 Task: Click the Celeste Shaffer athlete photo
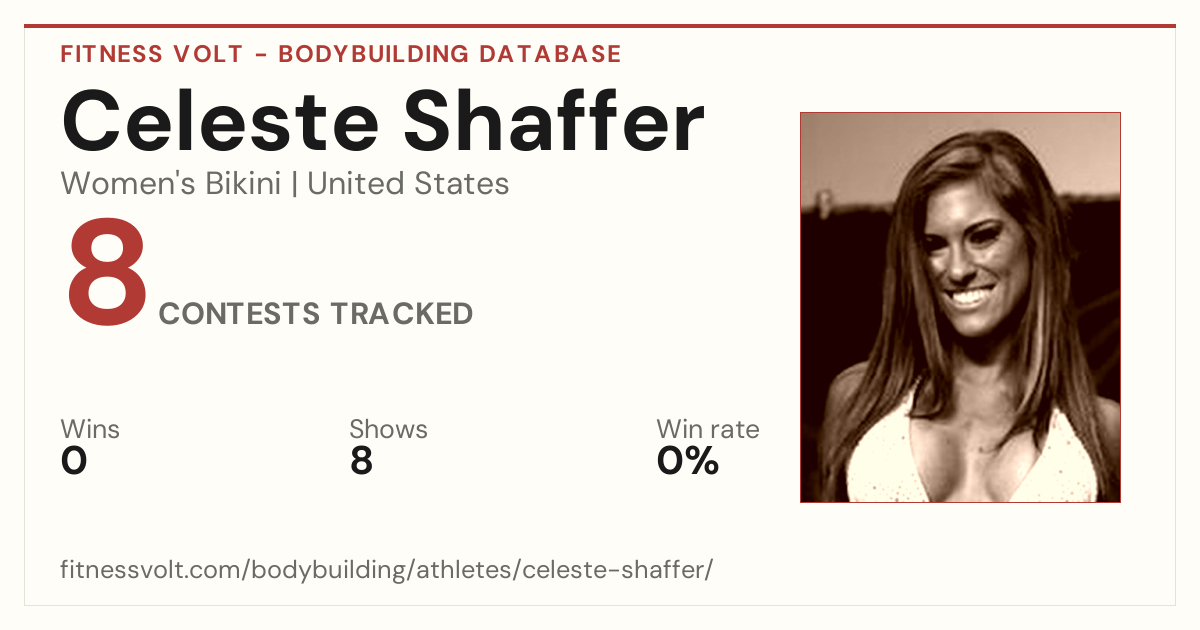coord(960,307)
